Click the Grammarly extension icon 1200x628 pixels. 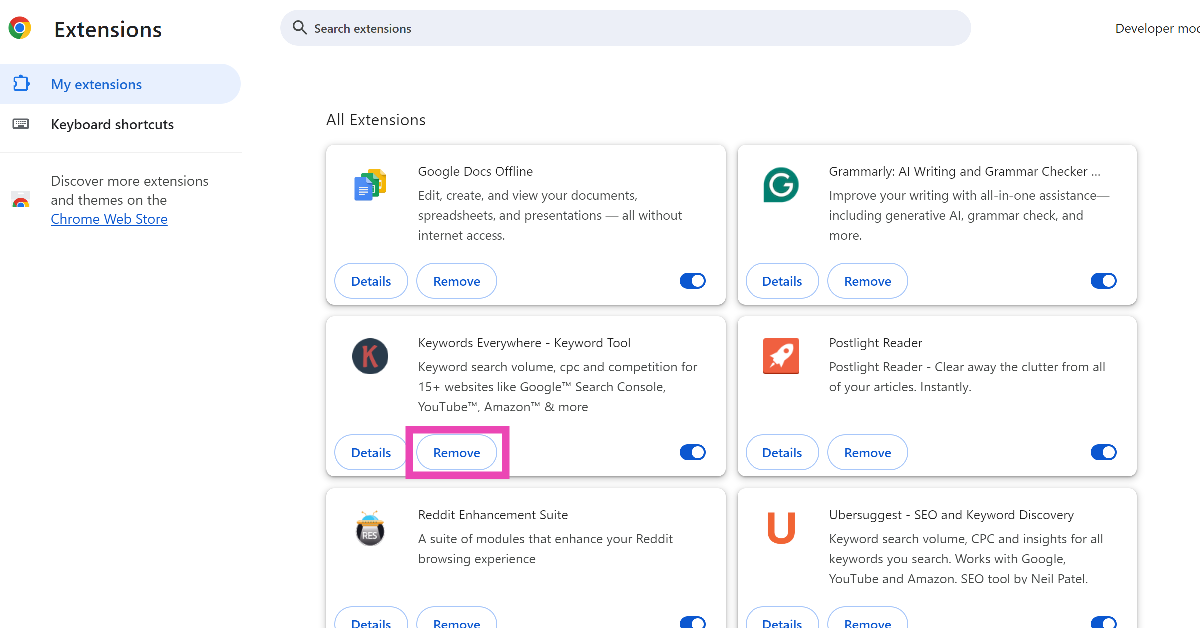[x=781, y=186]
